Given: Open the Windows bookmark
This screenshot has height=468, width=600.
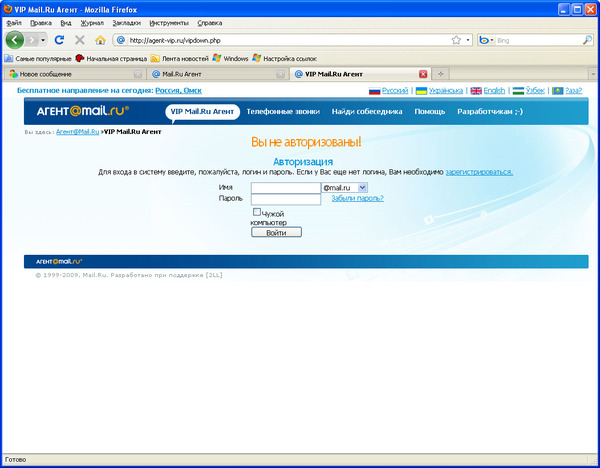Looking at the screenshot, I should tap(230, 59).
